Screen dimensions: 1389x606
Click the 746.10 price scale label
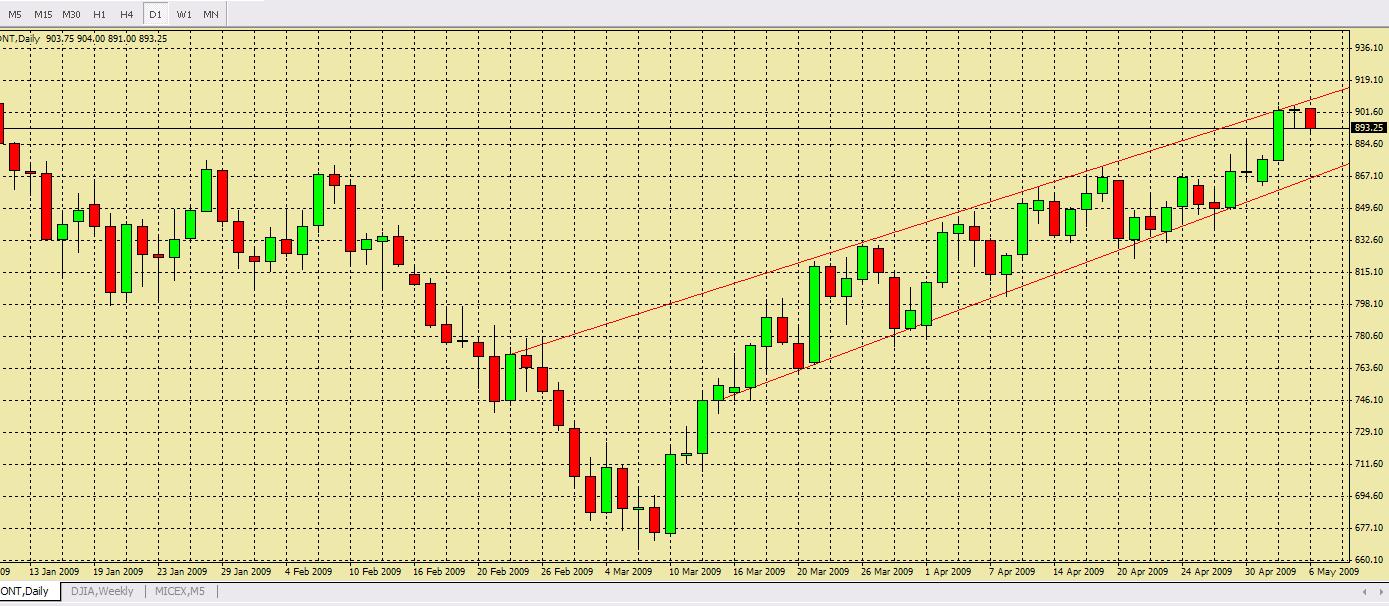point(1368,399)
